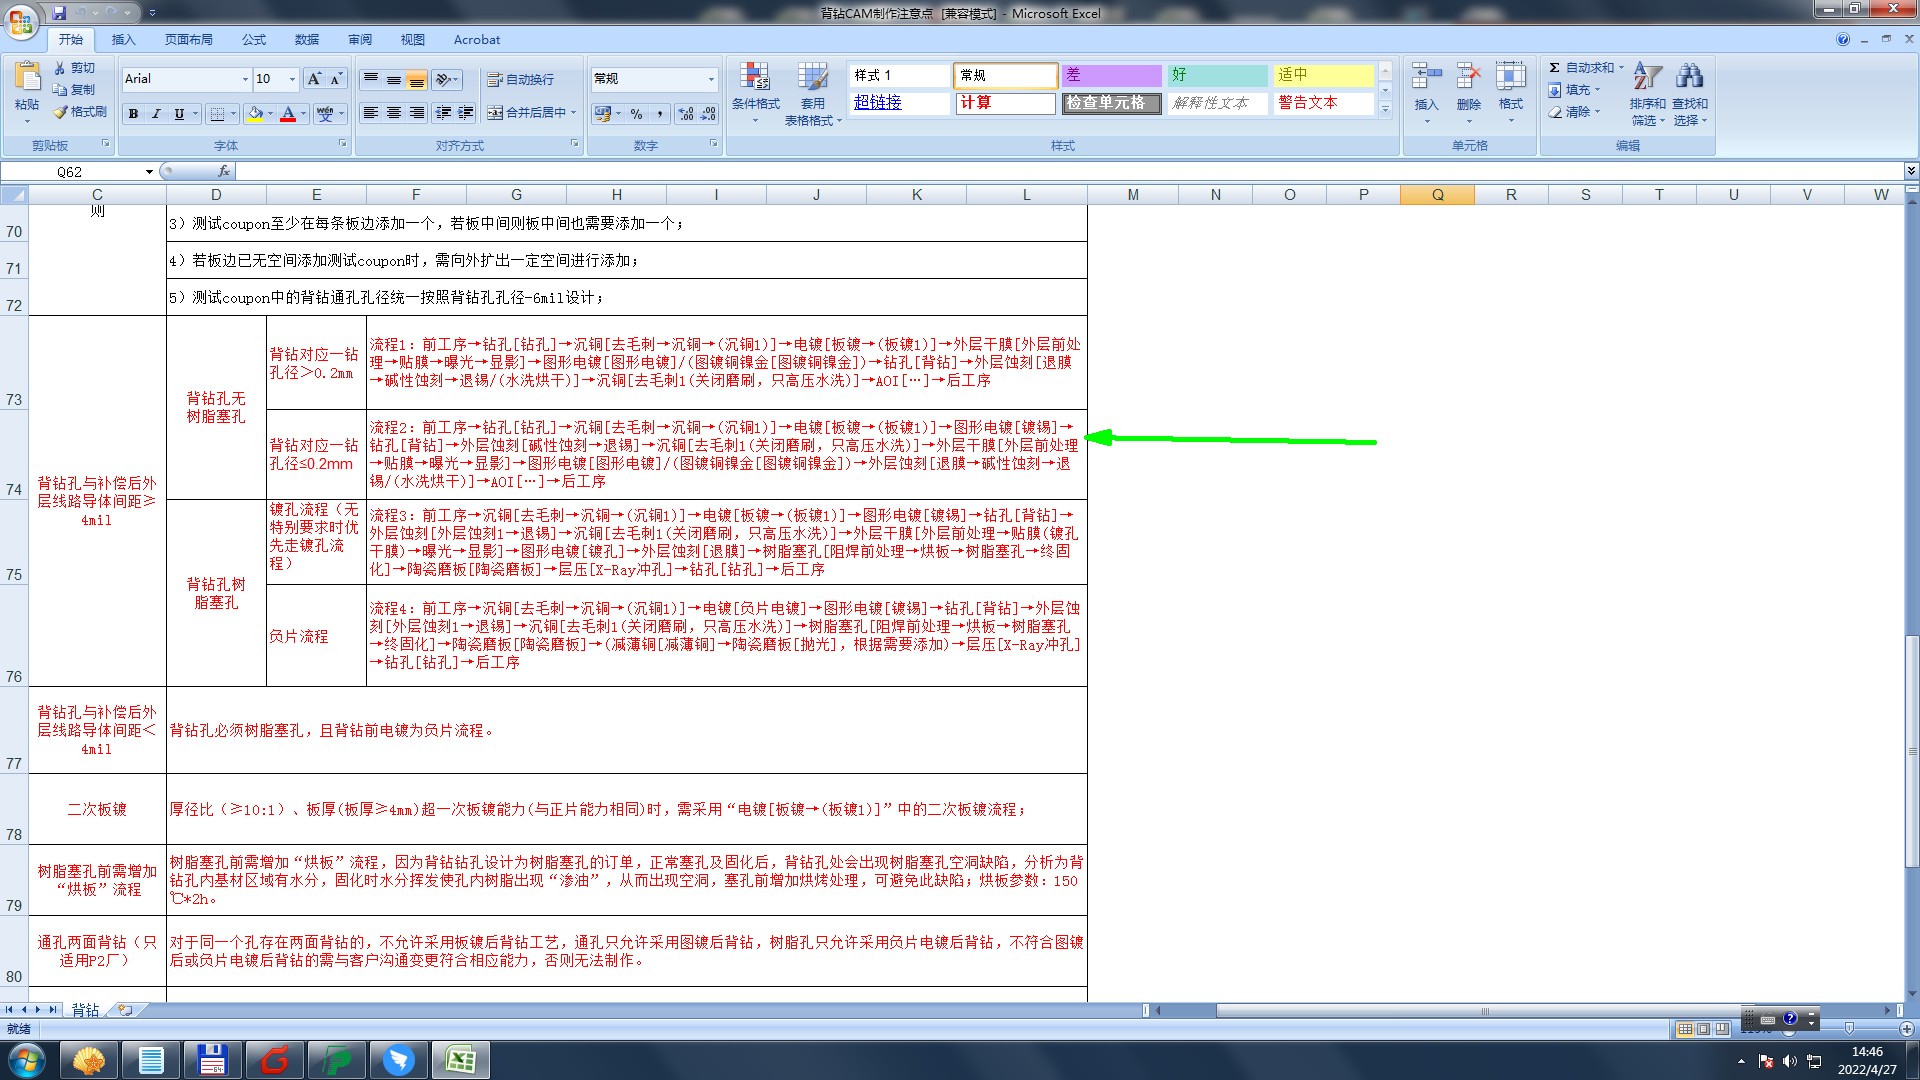Open the Arial font name dropdown
The image size is (1920, 1080).
[x=245, y=79]
